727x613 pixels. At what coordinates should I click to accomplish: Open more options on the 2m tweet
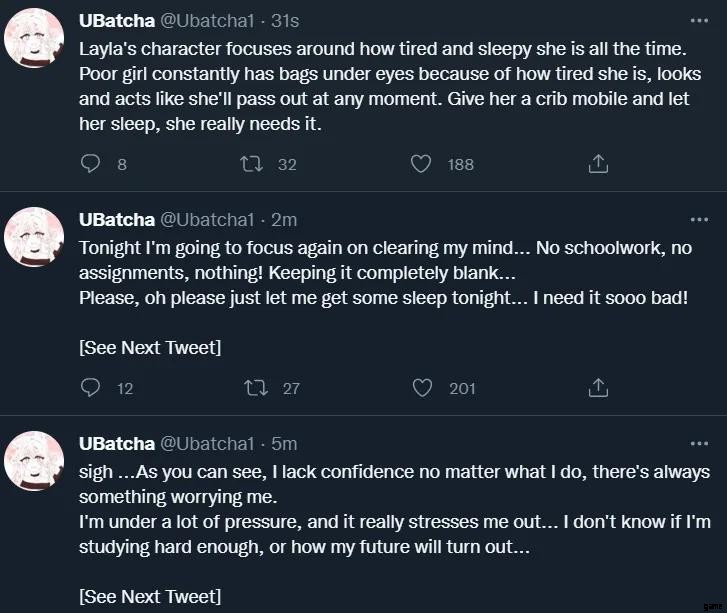[x=698, y=219]
